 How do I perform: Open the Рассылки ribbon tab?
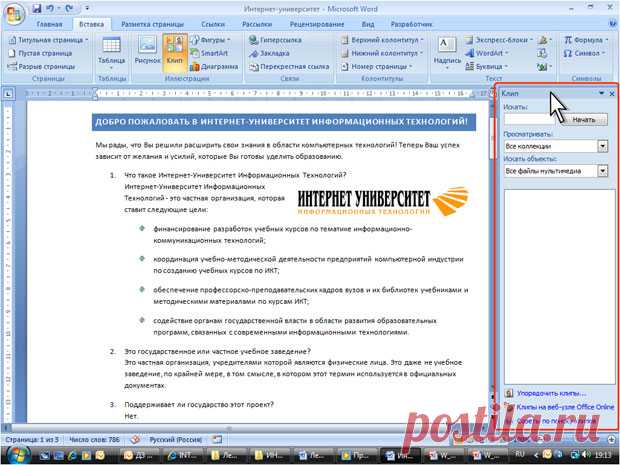click(257, 25)
